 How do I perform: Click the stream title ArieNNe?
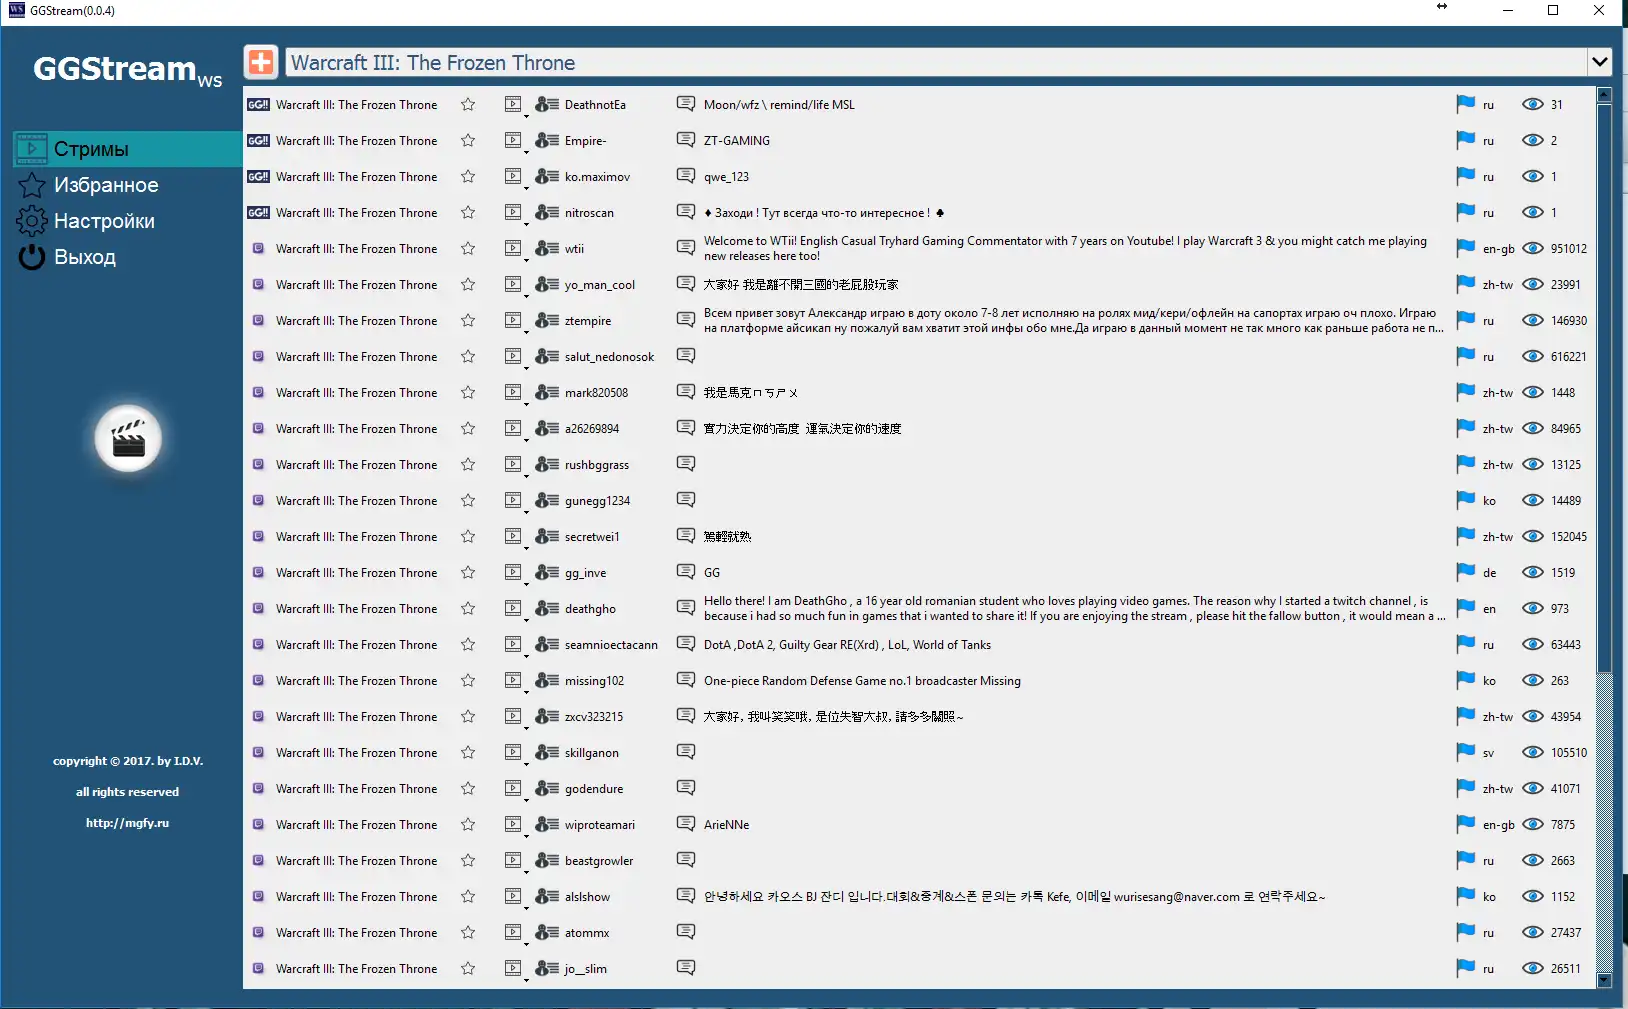coord(727,825)
